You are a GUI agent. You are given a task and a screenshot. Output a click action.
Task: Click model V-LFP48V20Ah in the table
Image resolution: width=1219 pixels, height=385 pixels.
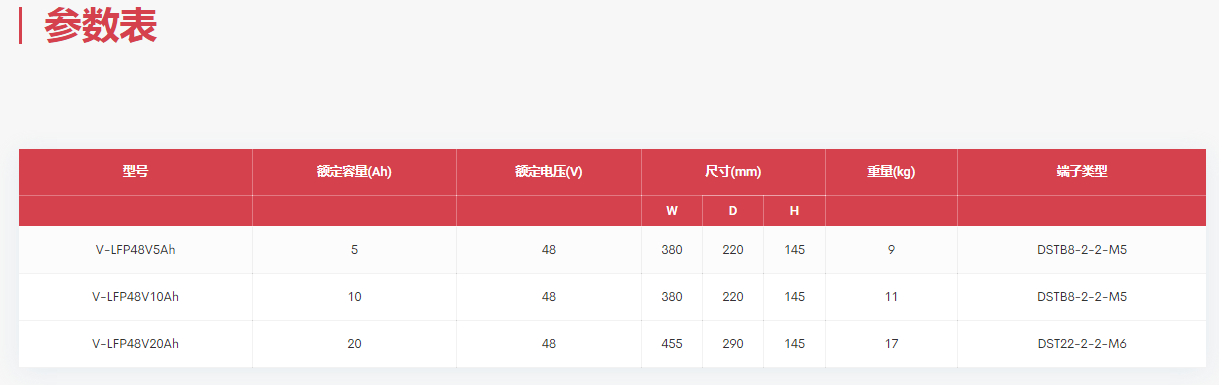click(136, 344)
